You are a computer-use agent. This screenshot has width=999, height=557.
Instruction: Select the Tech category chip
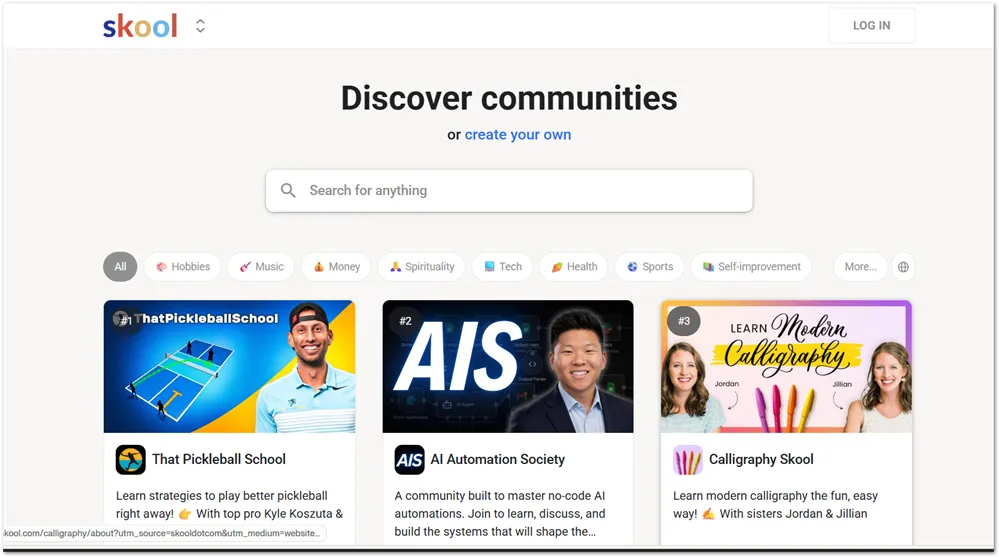[503, 267]
